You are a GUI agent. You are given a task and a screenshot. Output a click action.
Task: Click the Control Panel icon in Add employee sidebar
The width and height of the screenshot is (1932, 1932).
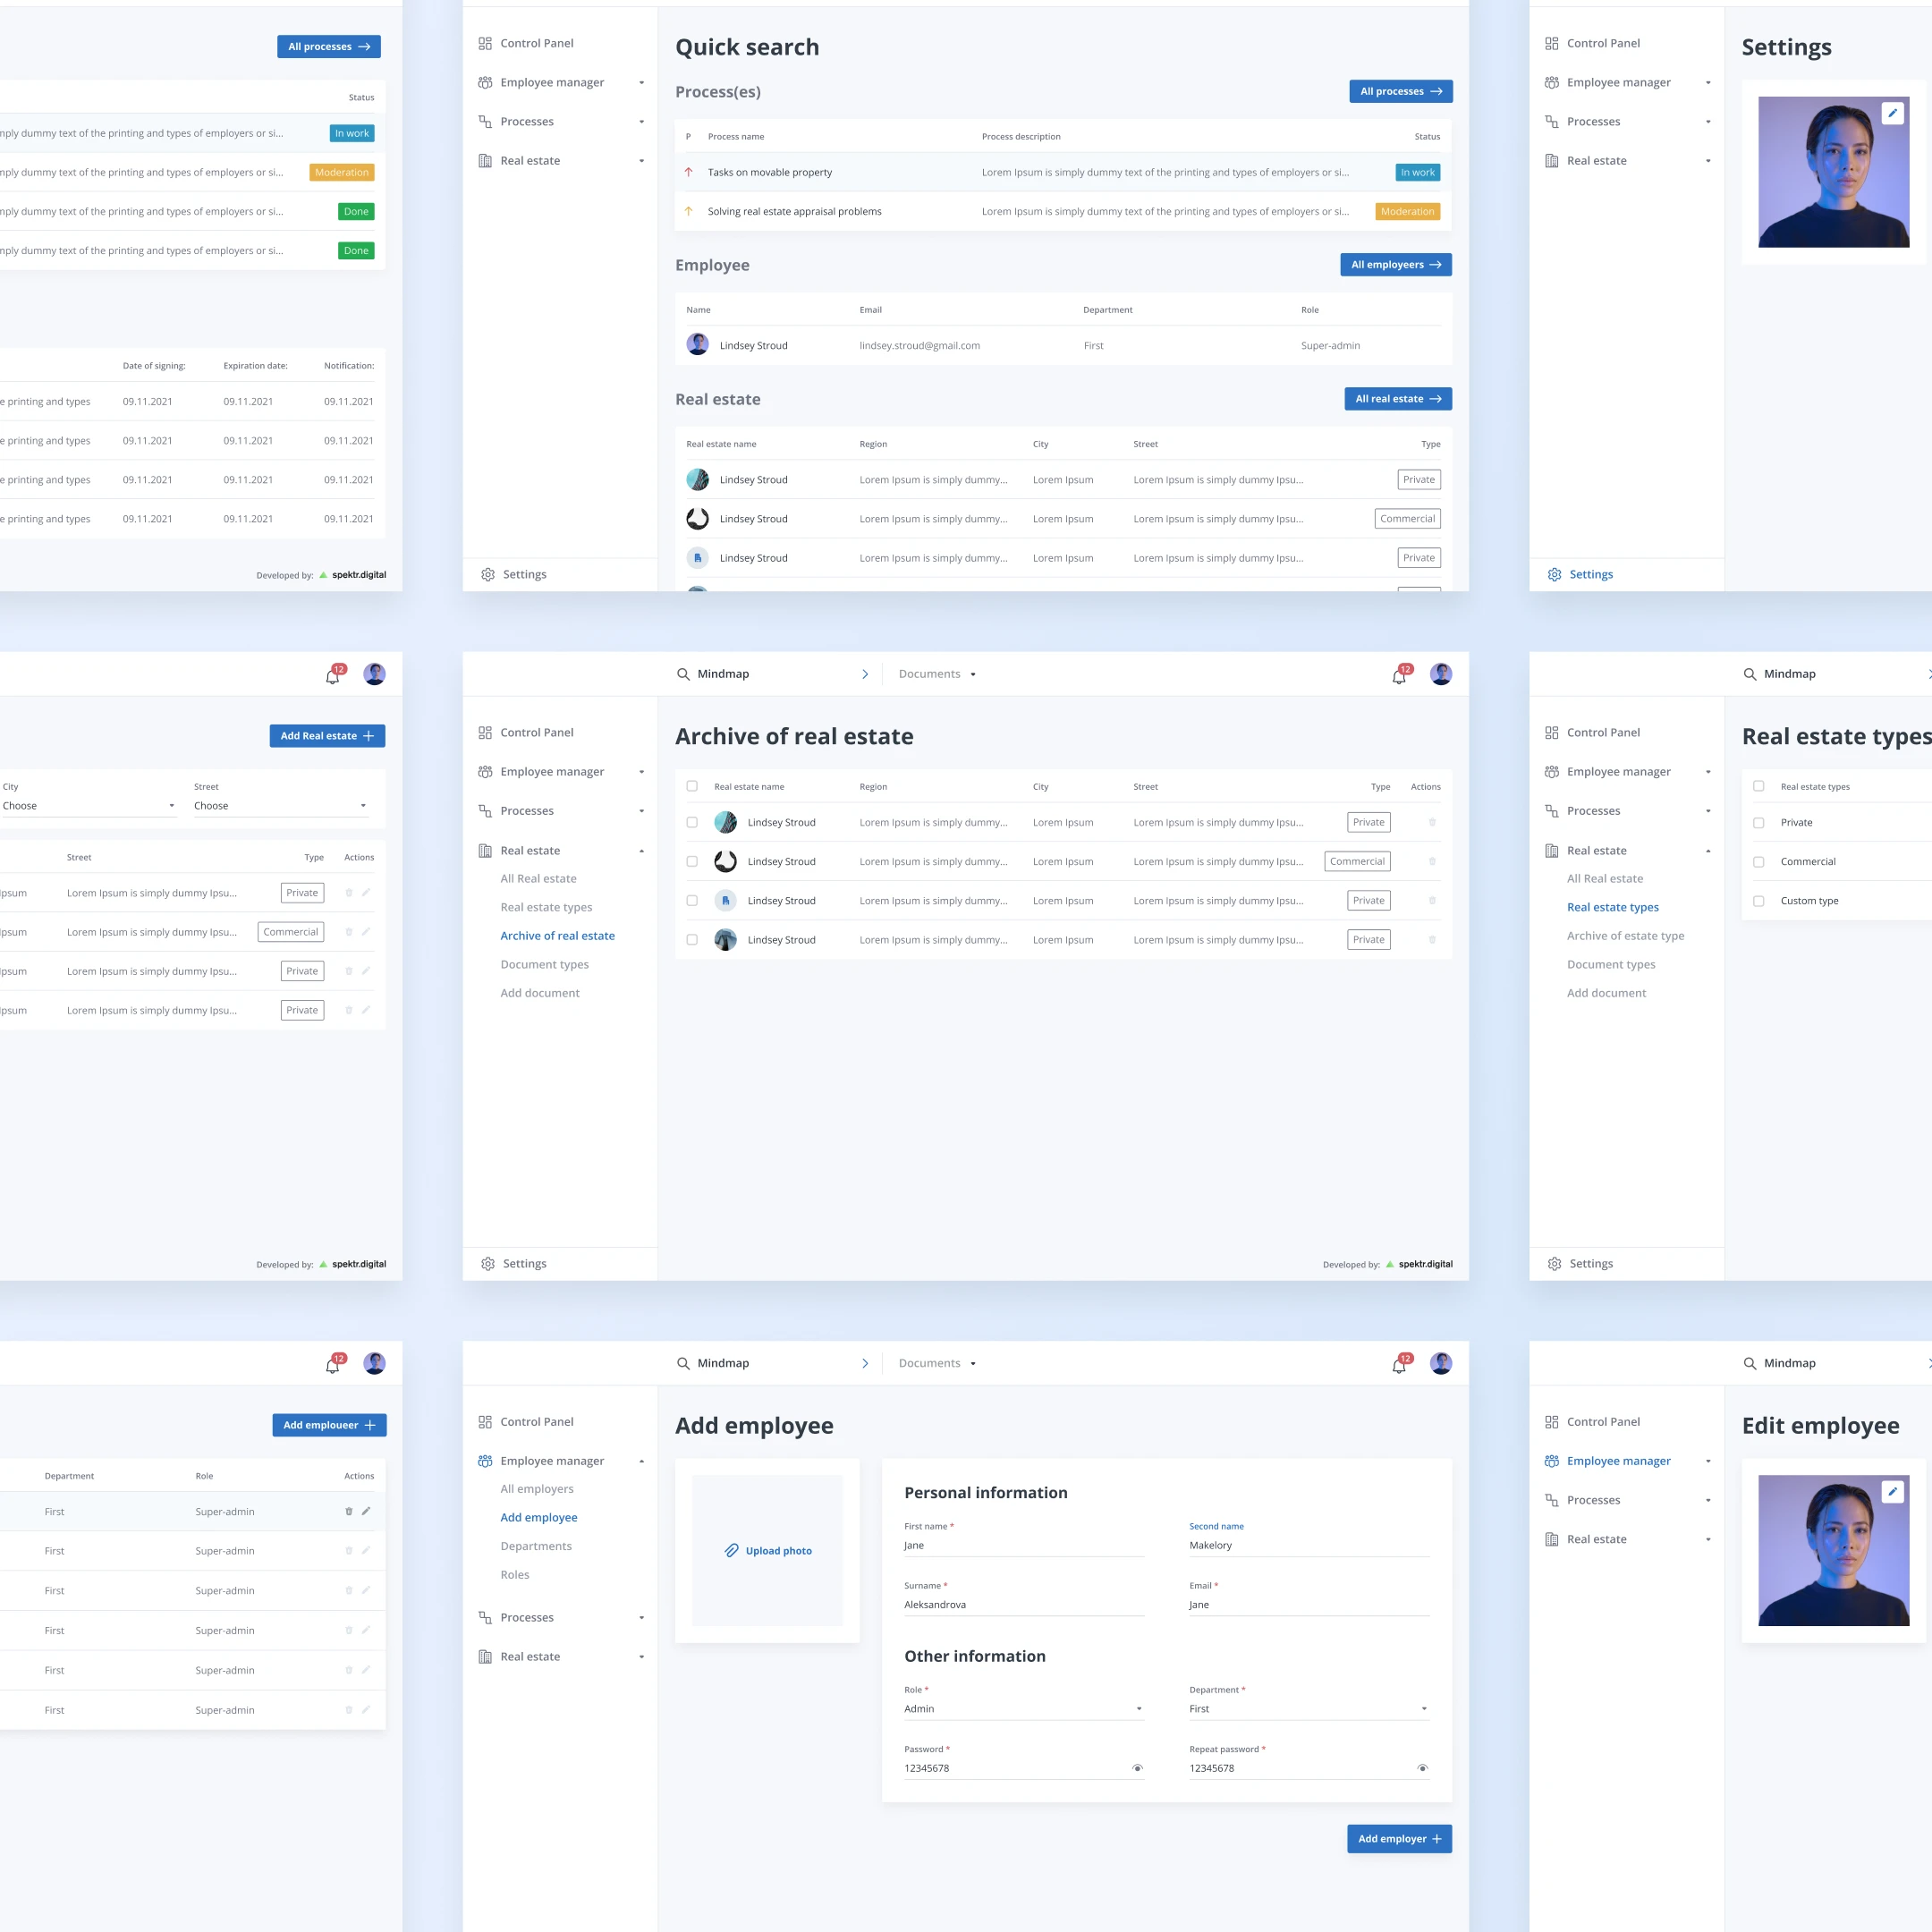tap(485, 1421)
